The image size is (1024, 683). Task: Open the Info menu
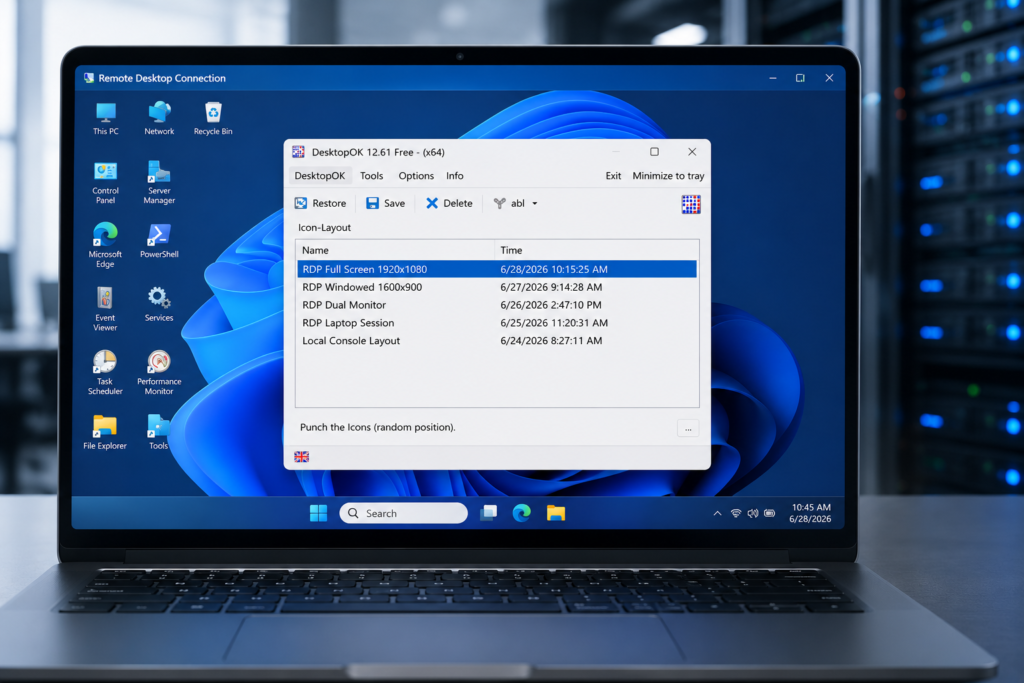455,176
